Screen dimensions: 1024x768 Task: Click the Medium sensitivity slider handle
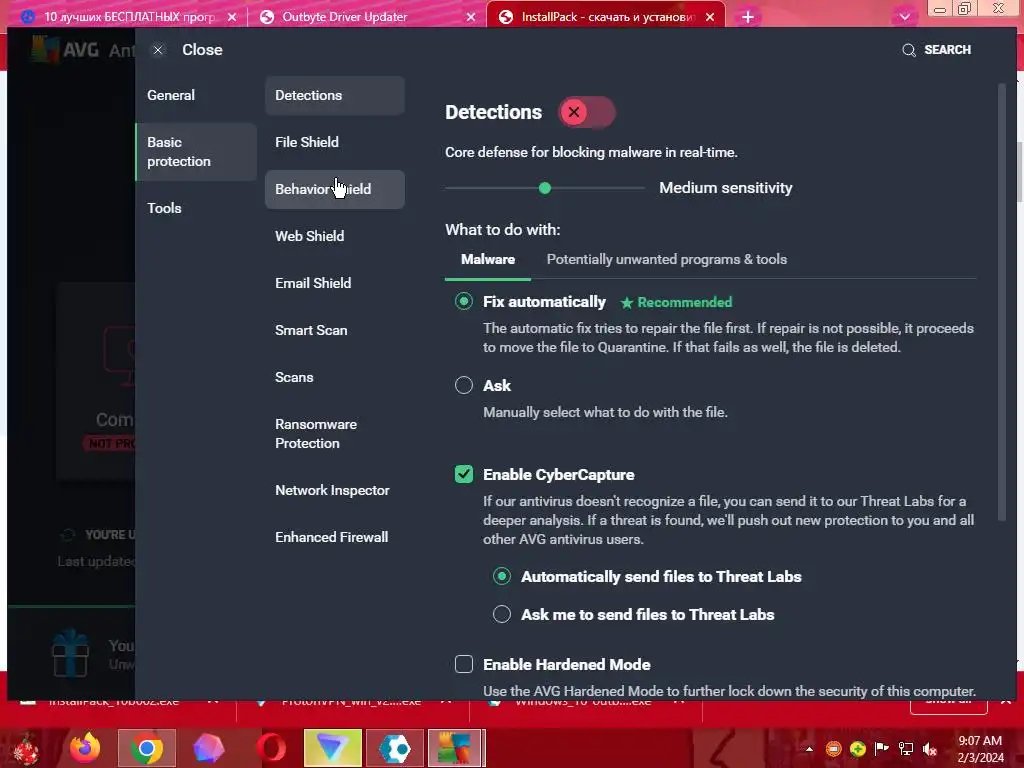tap(545, 188)
